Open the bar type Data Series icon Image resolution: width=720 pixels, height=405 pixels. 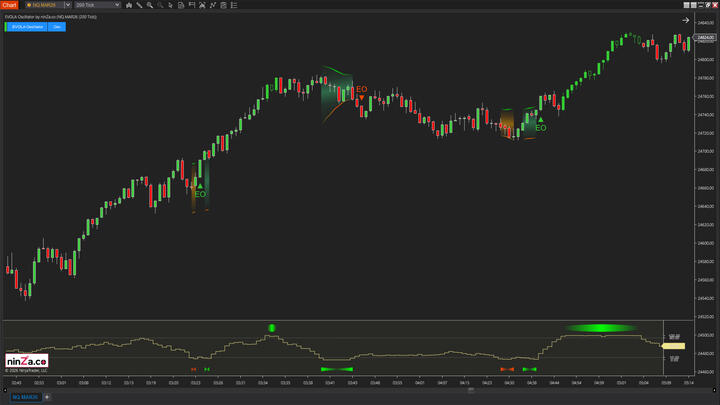[128, 5]
